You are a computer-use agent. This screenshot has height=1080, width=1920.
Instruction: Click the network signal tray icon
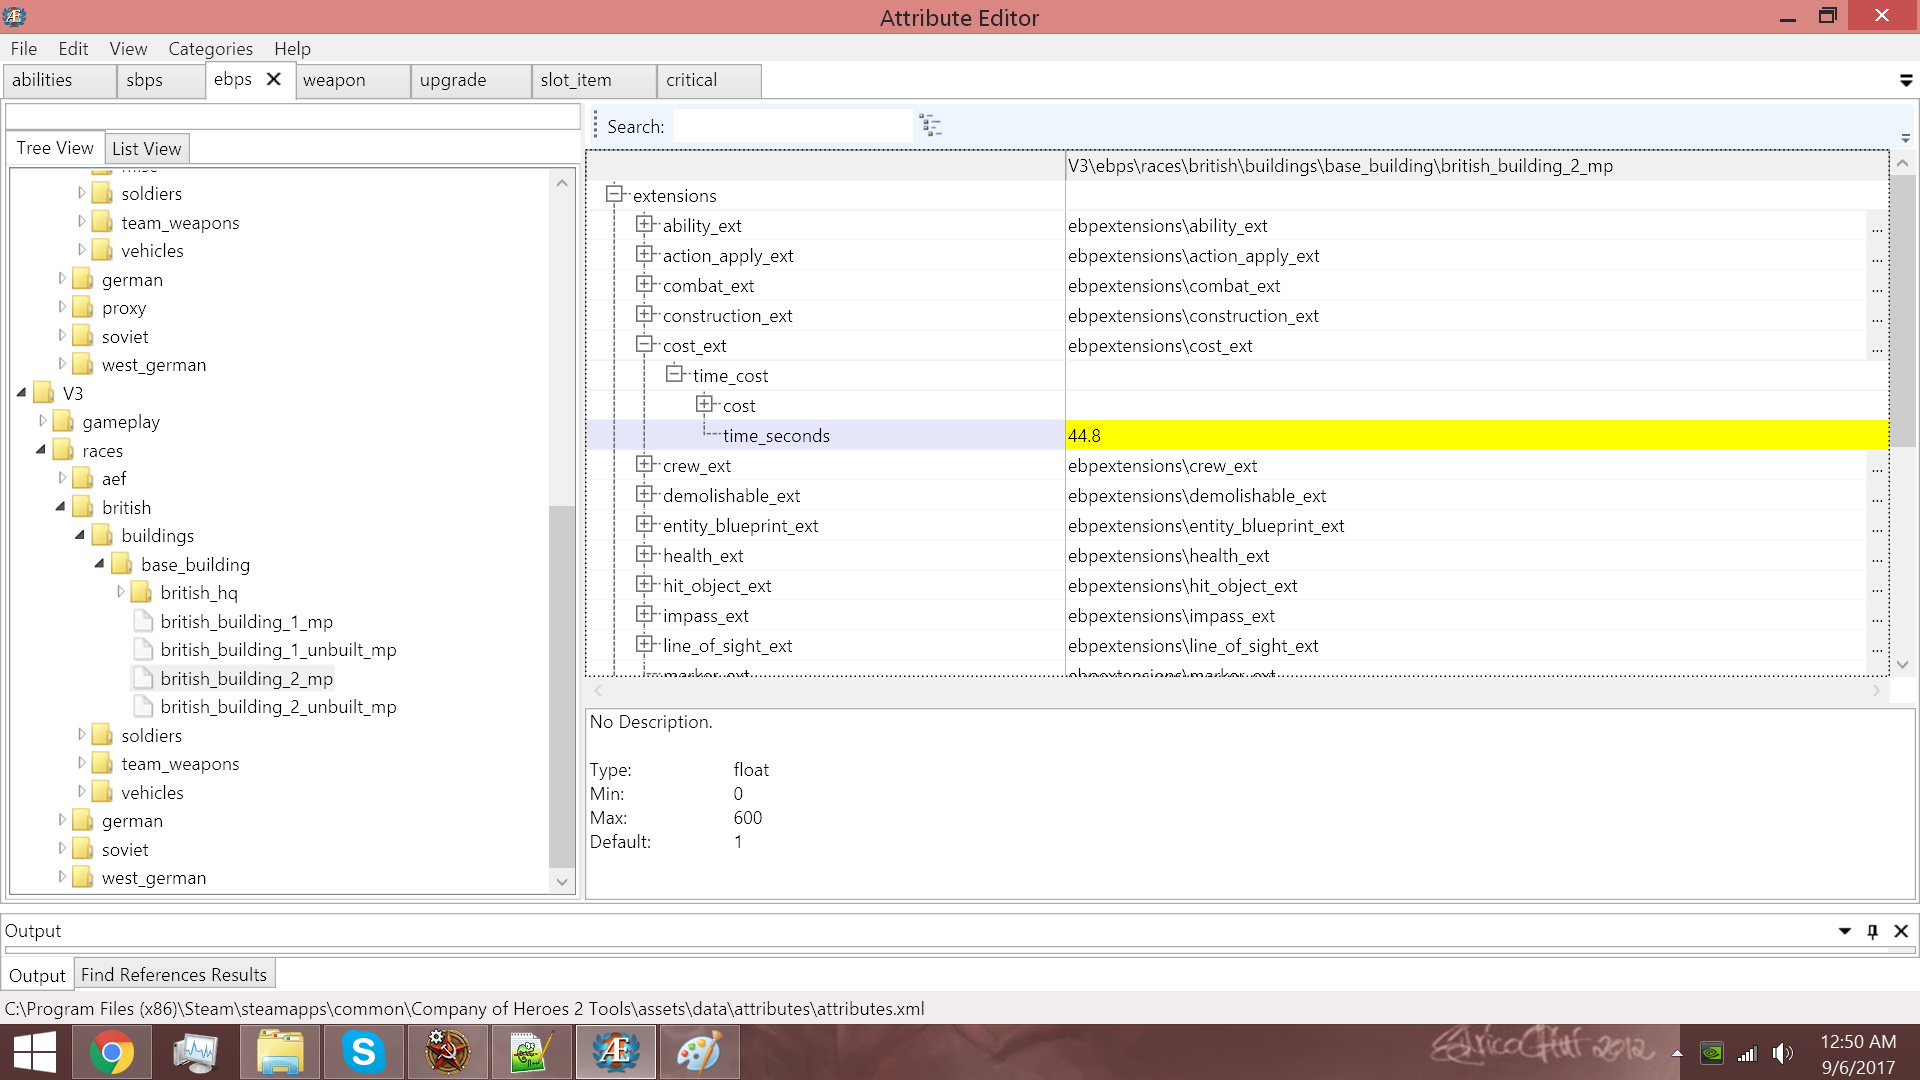(x=1748, y=1054)
